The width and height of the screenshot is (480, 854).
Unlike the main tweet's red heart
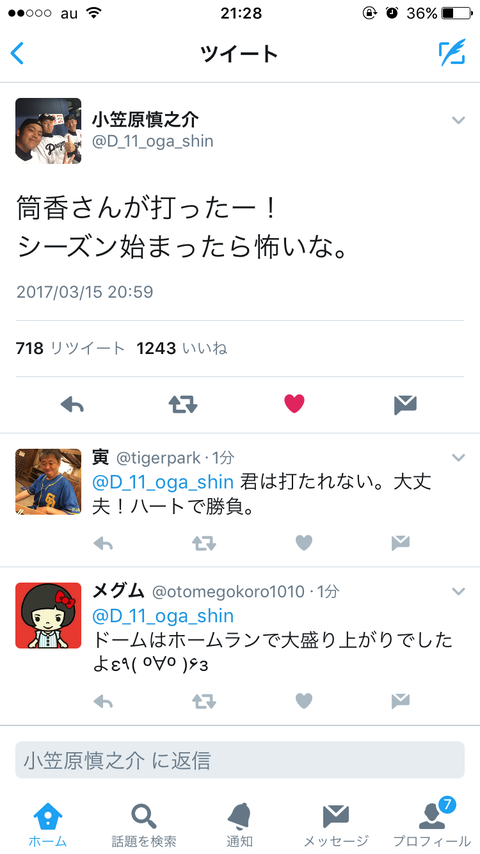(x=294, y=404)
